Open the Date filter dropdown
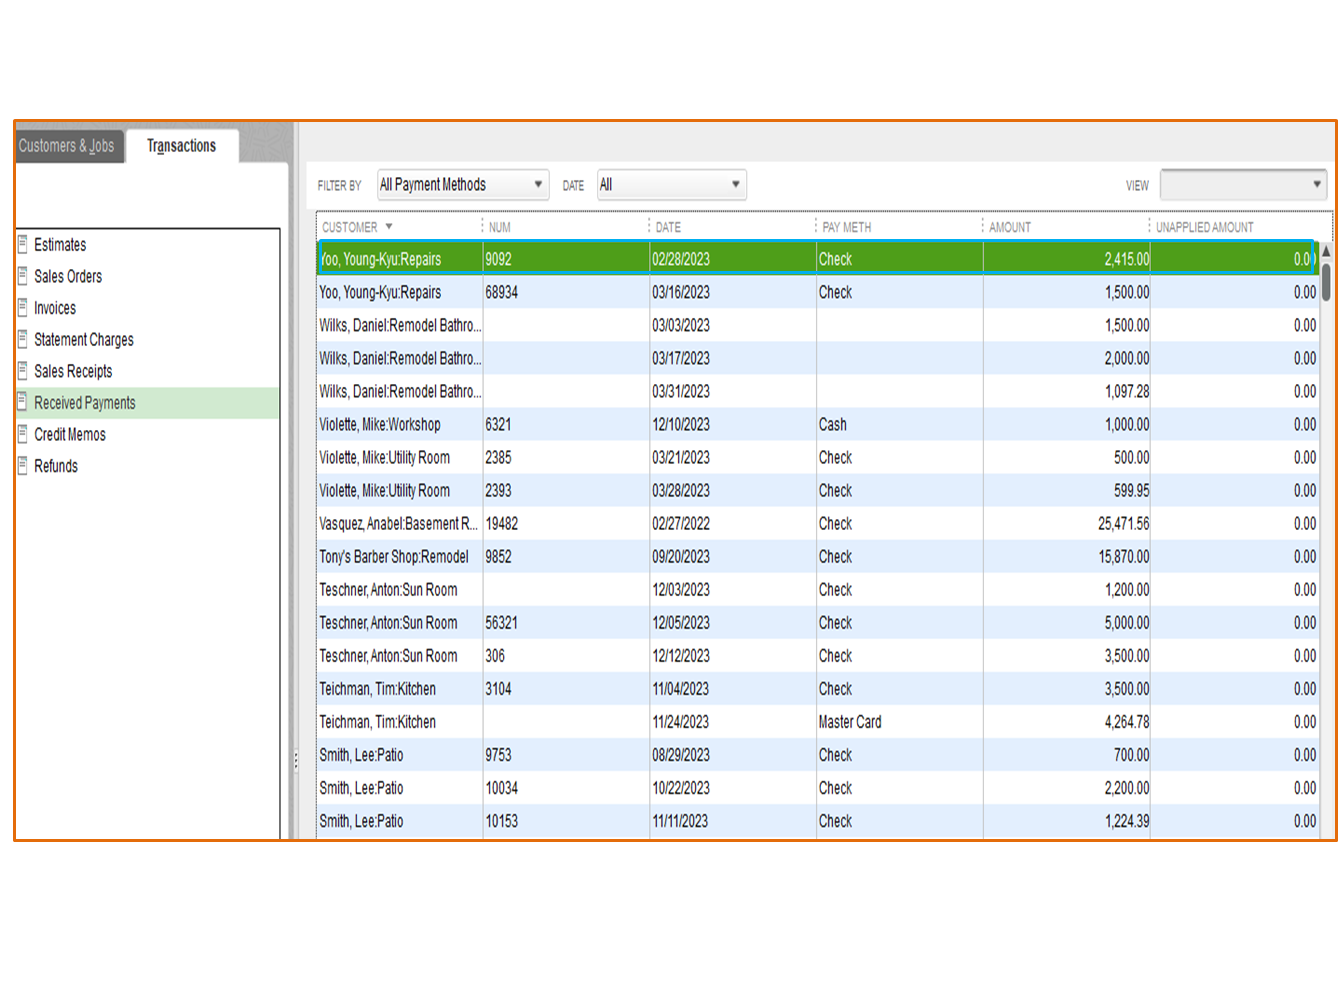 point(671,185)
